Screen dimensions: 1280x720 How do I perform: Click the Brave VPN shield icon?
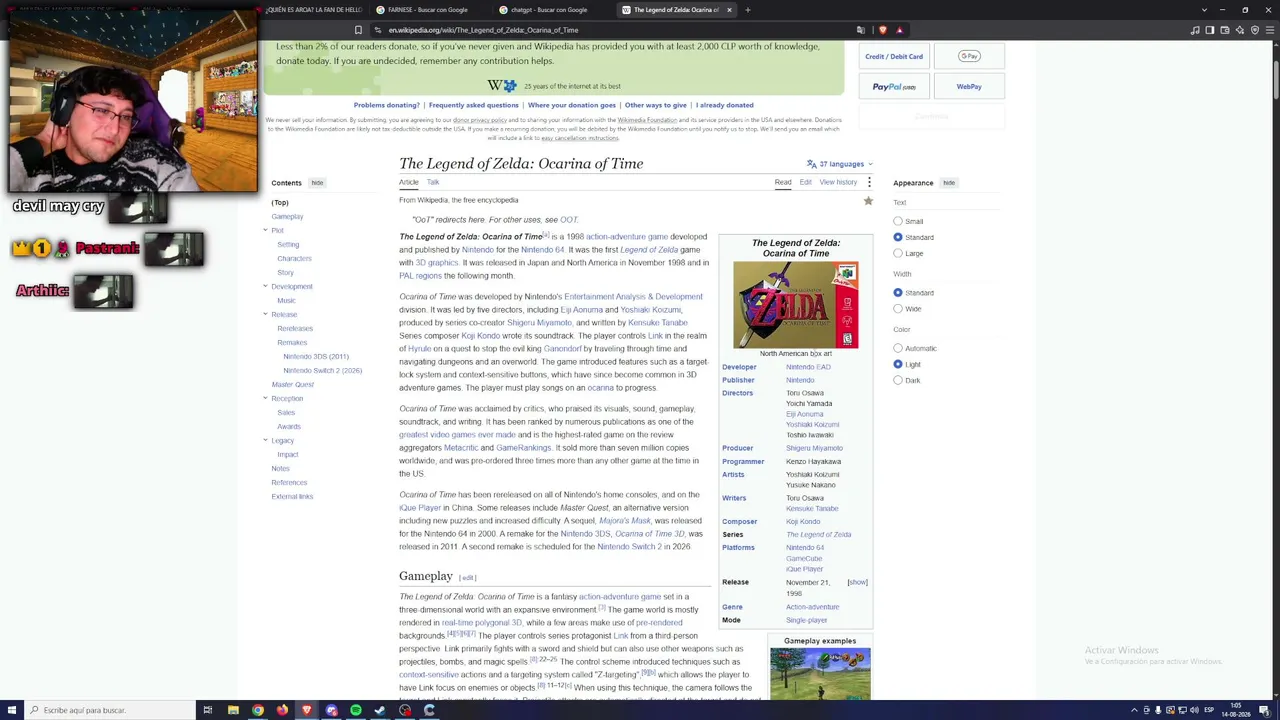pyautogui.click(x=1255, y=30)
